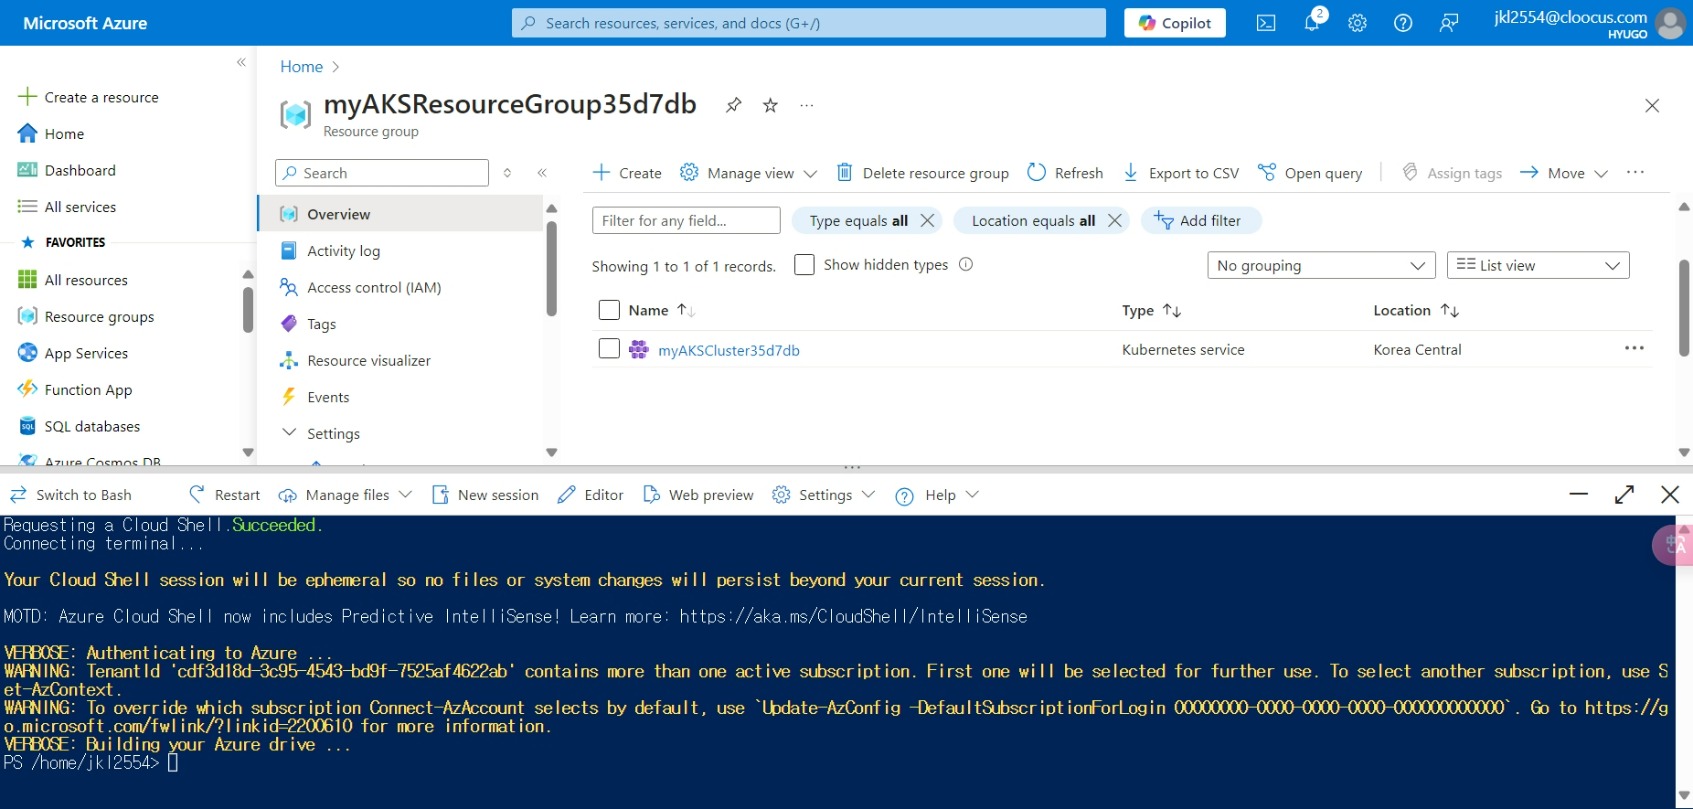Click Switch to Bash
Viewport: 1693px width, 809px height.
click(x=70, y=494)
